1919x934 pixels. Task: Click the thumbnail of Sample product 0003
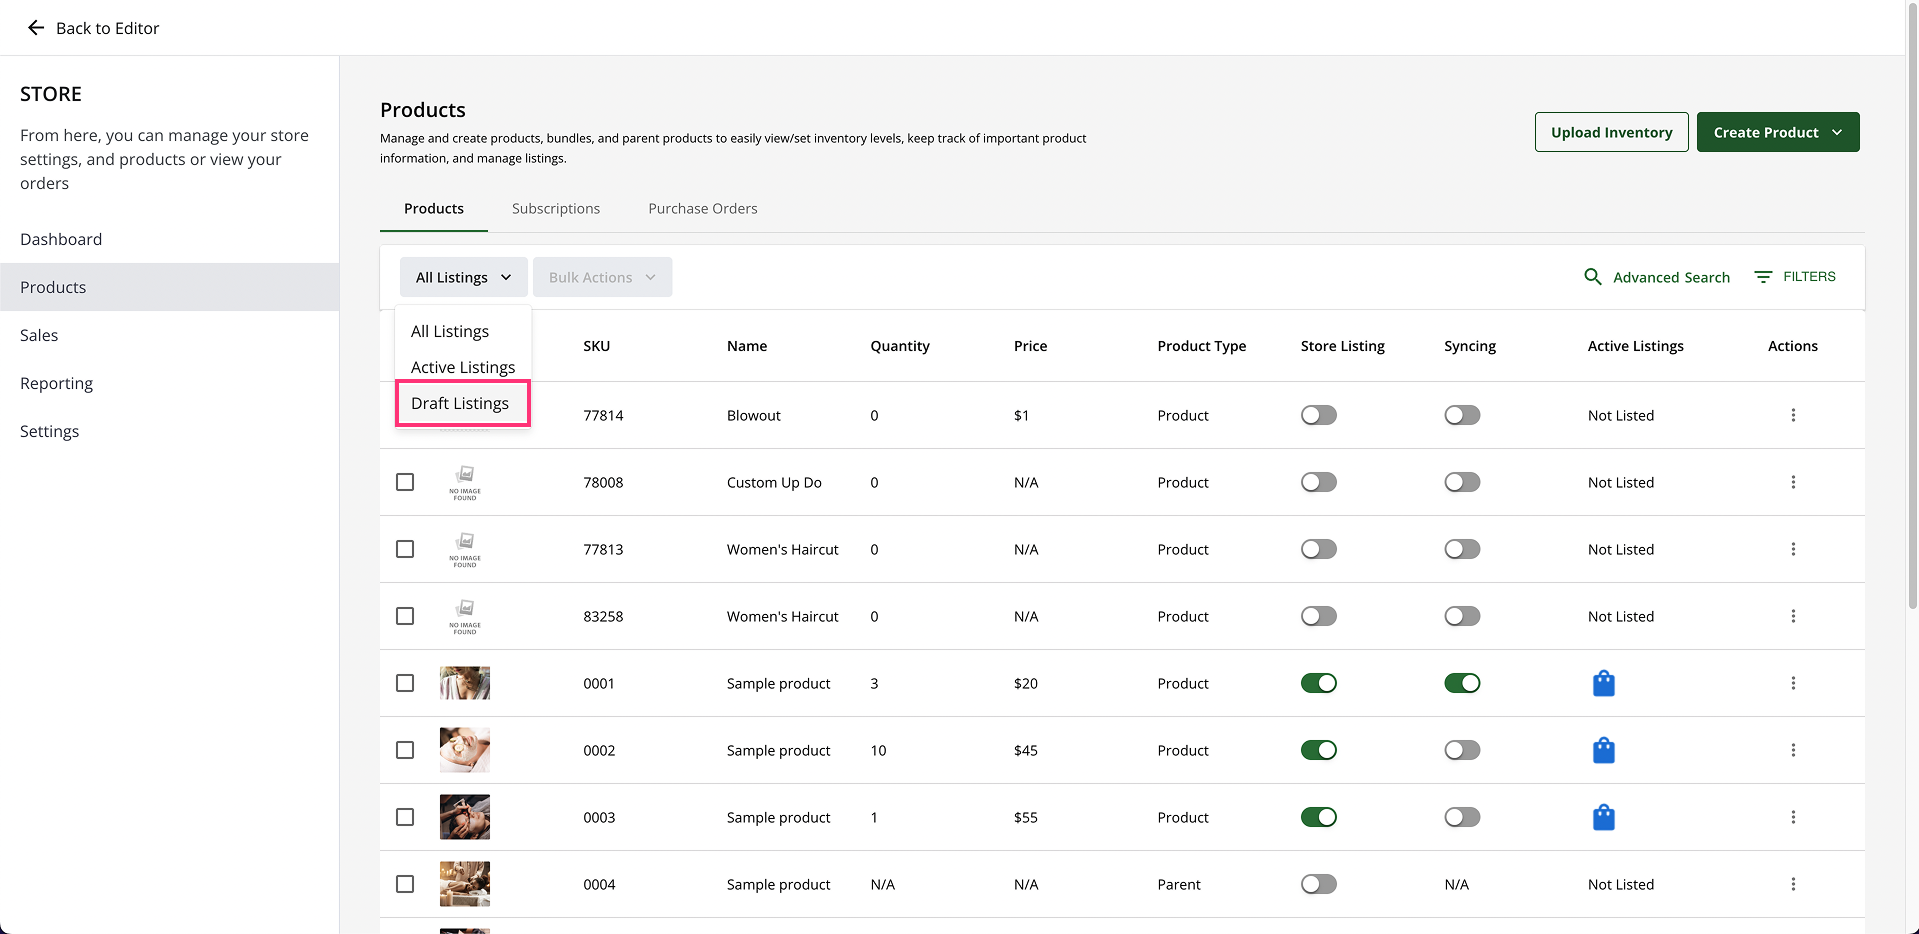[465, 817]
